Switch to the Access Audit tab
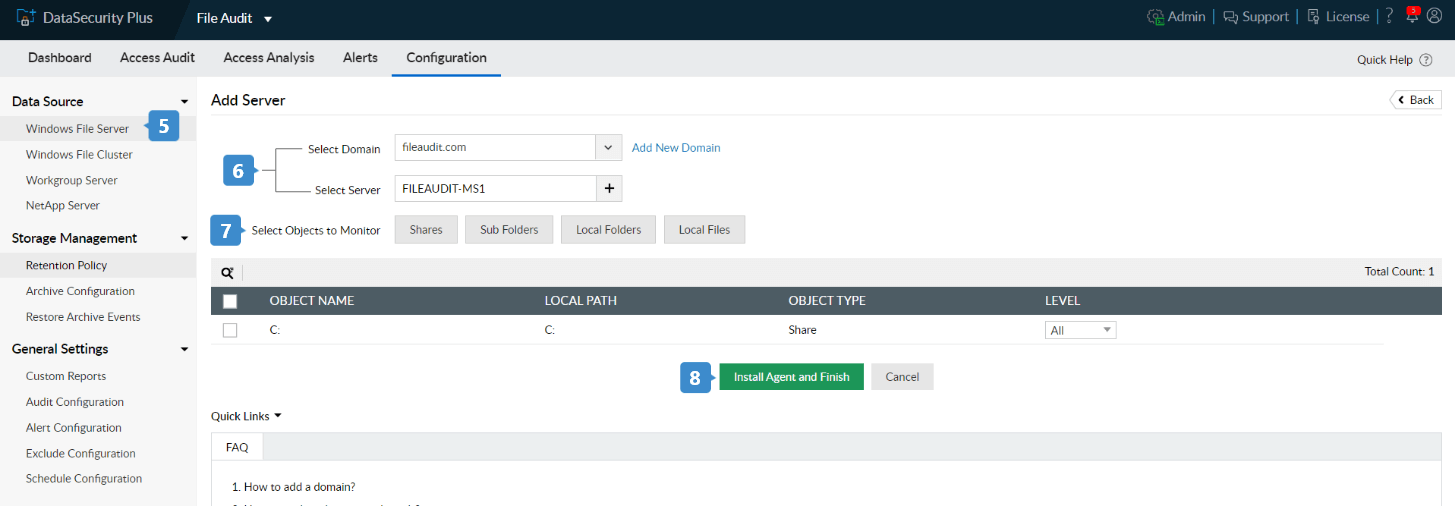The width and height of the screenshot is (1455, 506). pos(157,58)
